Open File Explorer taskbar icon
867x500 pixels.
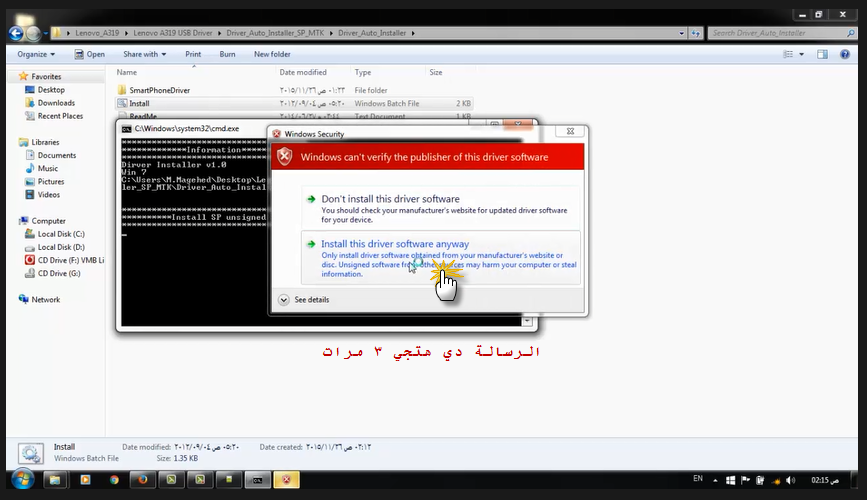tap(55, 480)
